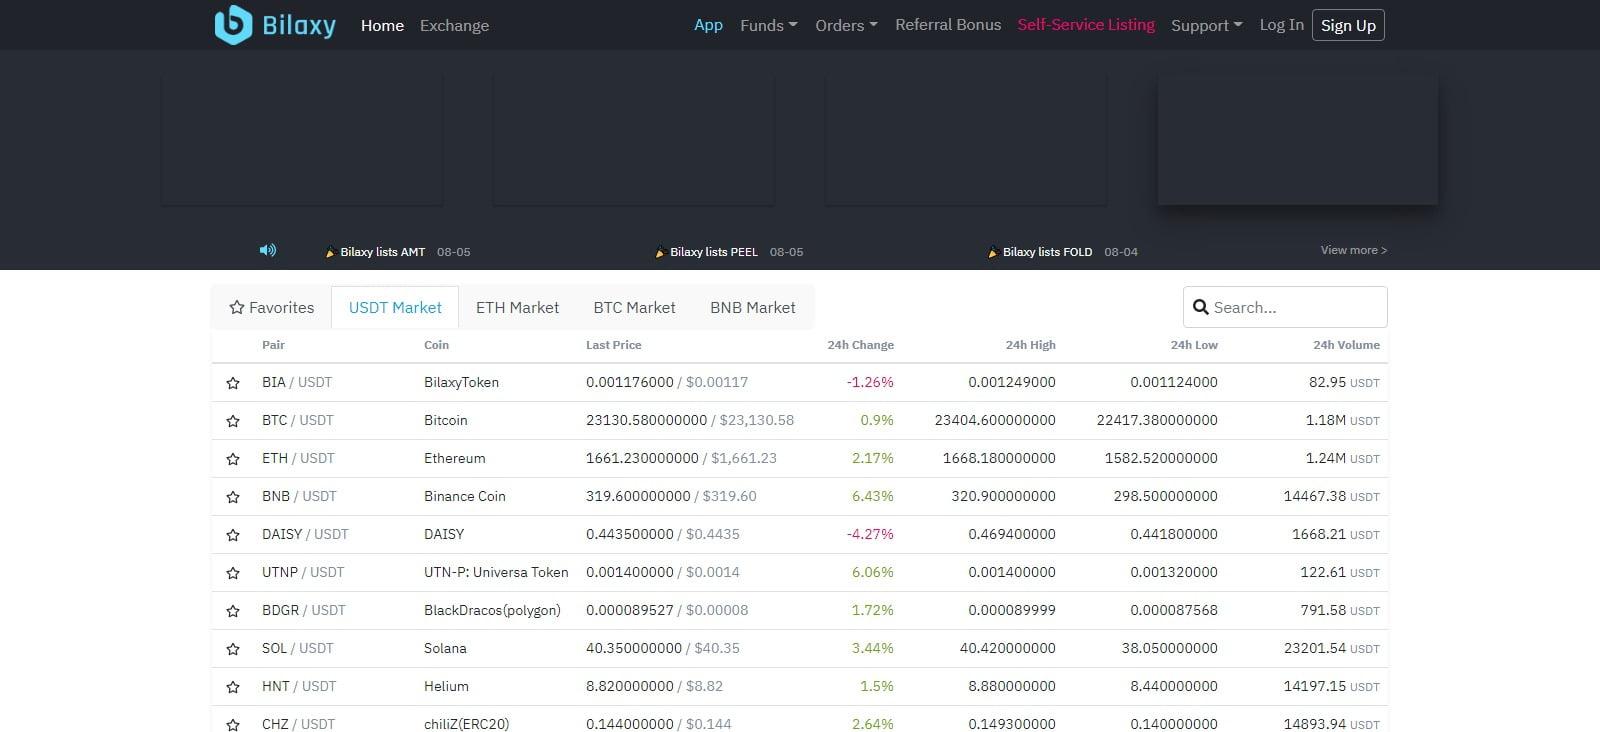Open the View more announcements link
1600x732 pixels.
[x=1353, y=250]
